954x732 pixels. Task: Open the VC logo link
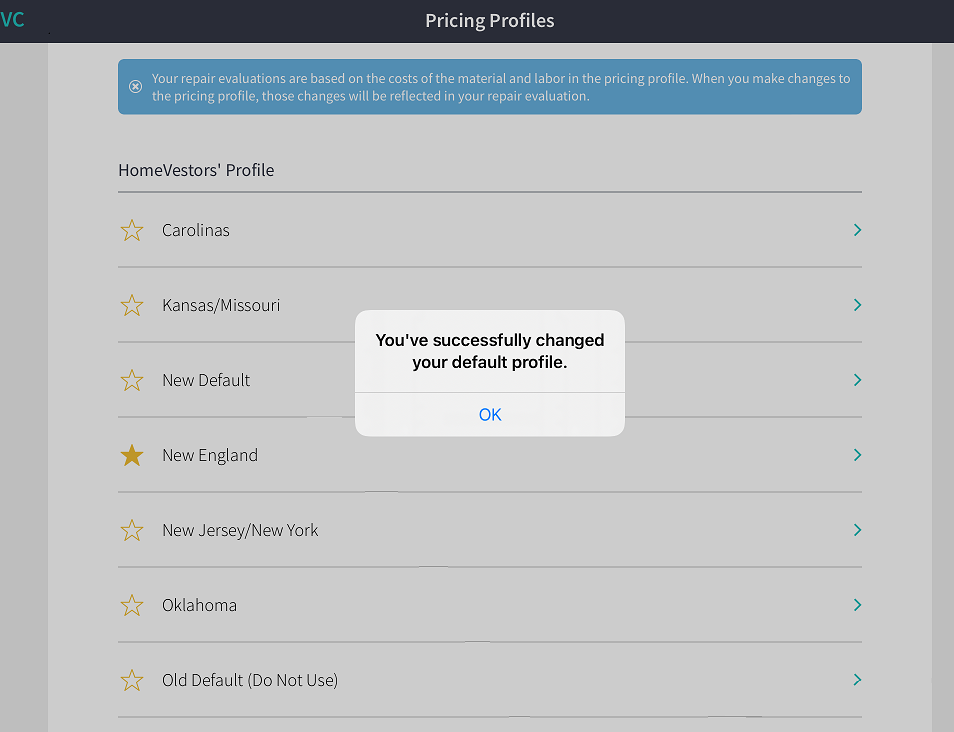12,20
